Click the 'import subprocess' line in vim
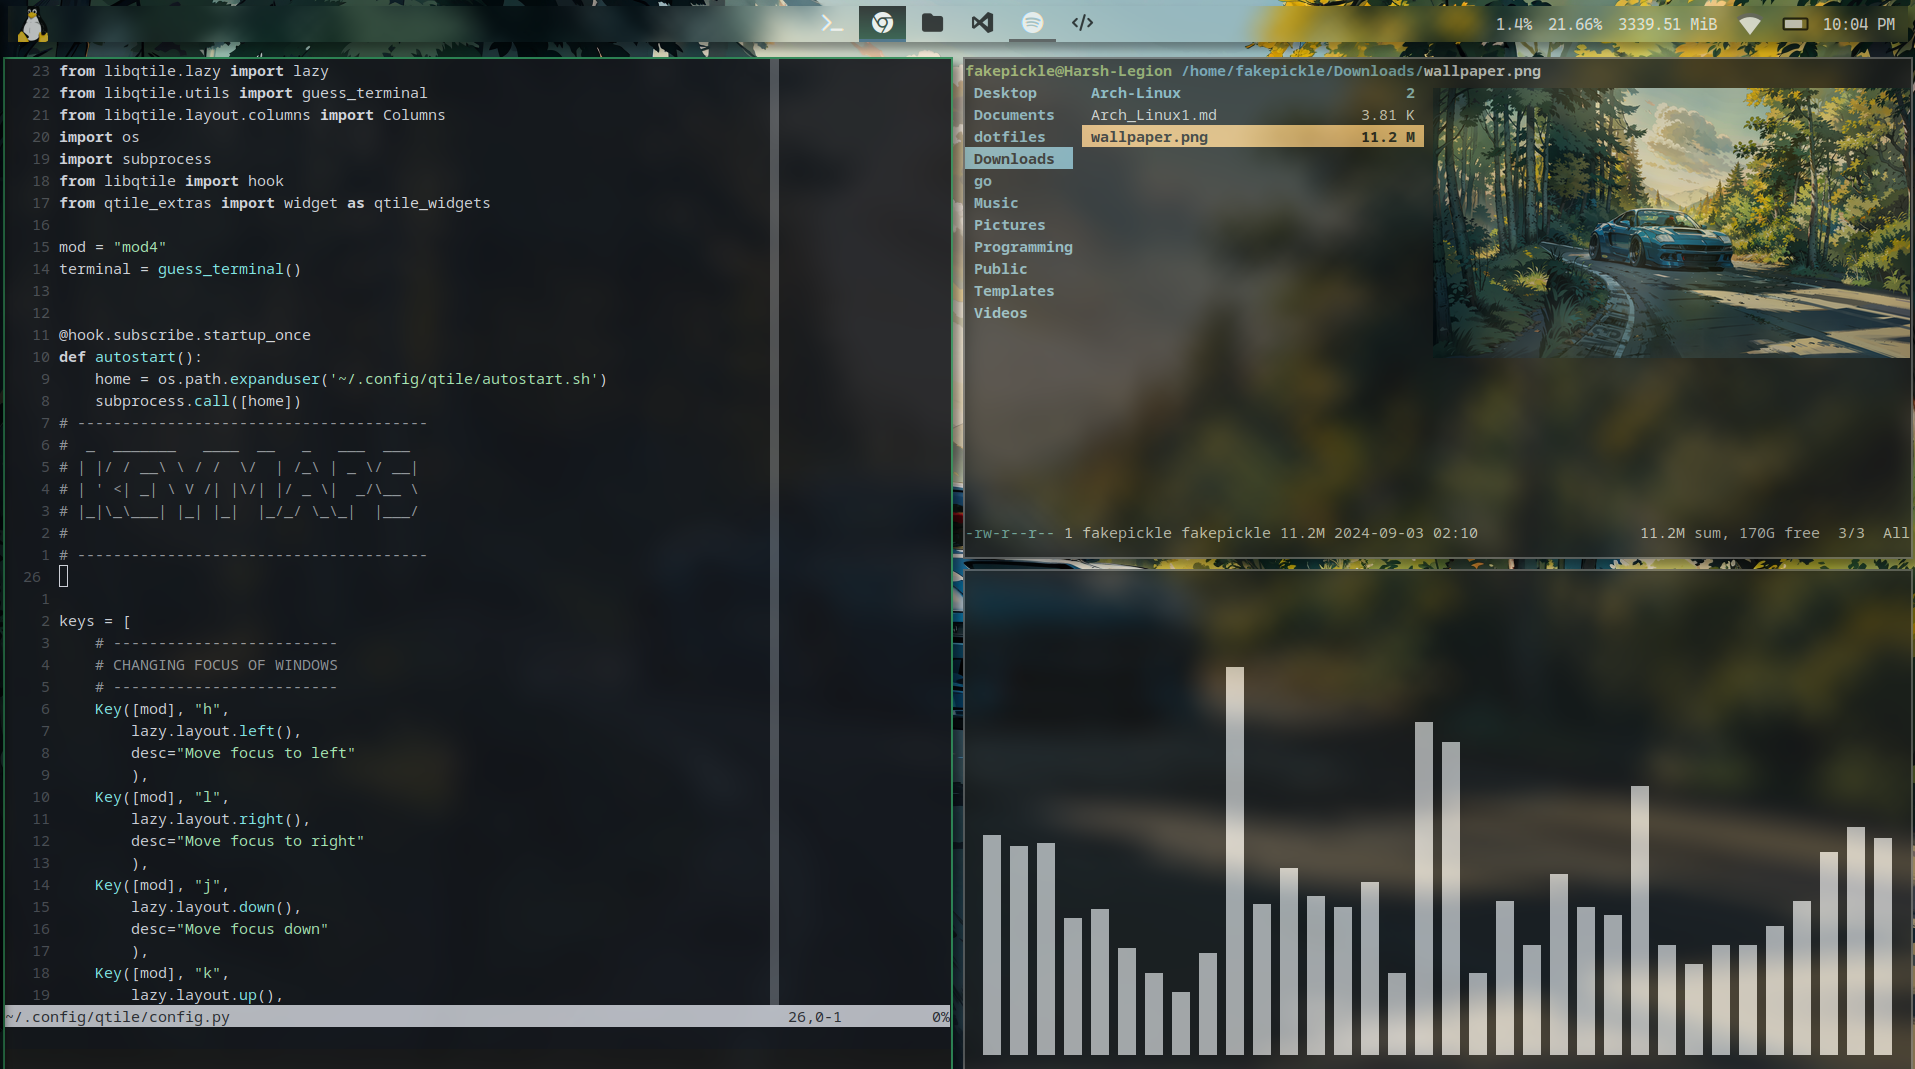Viewport: 1915px width, 1069px height. [x=135, y=159]
